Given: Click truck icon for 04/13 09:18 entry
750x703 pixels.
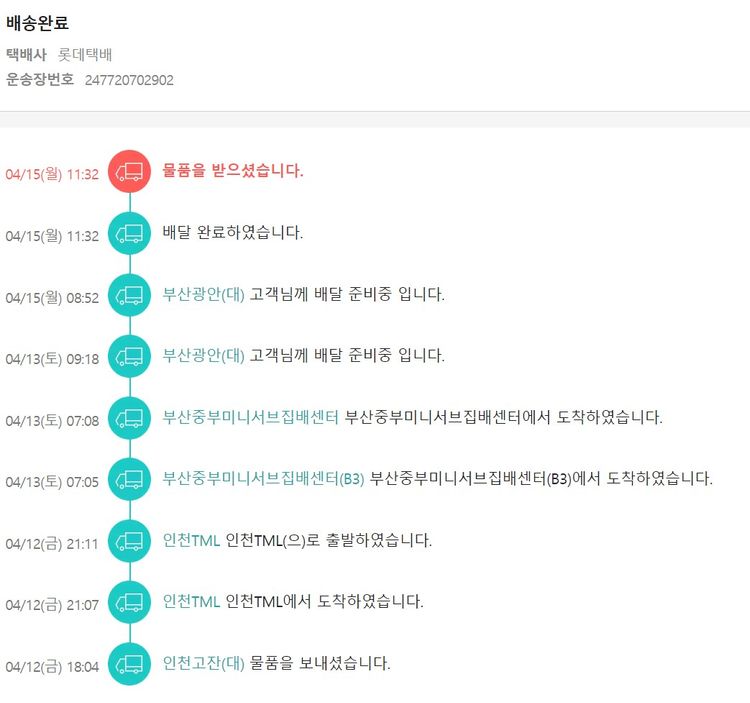Looking at the screenshot, I should pos(129,356).
